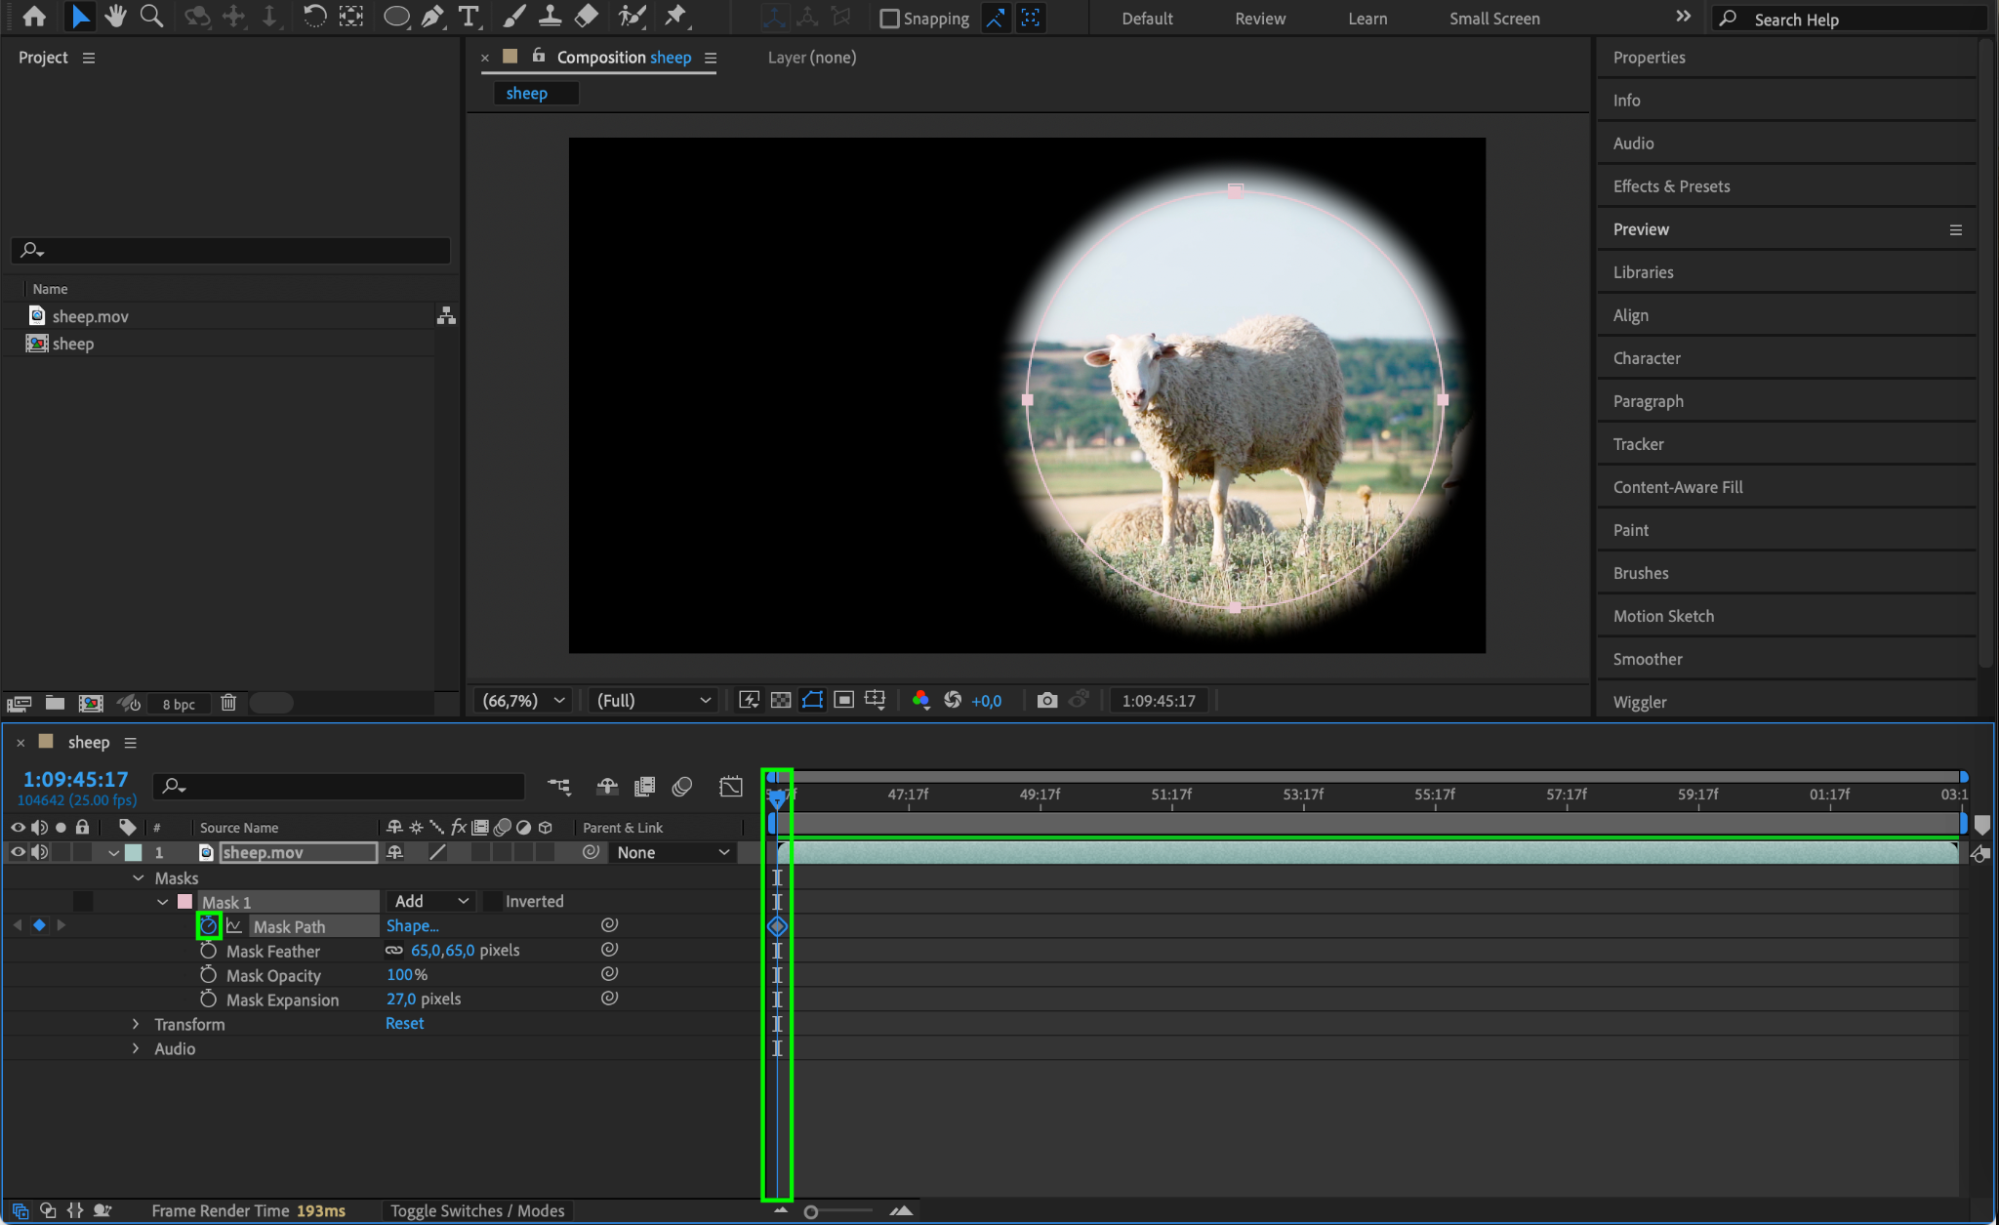Check the Mask 1 Inverted box
This screenshot has height=1225, width=1999.
(493, 901)
